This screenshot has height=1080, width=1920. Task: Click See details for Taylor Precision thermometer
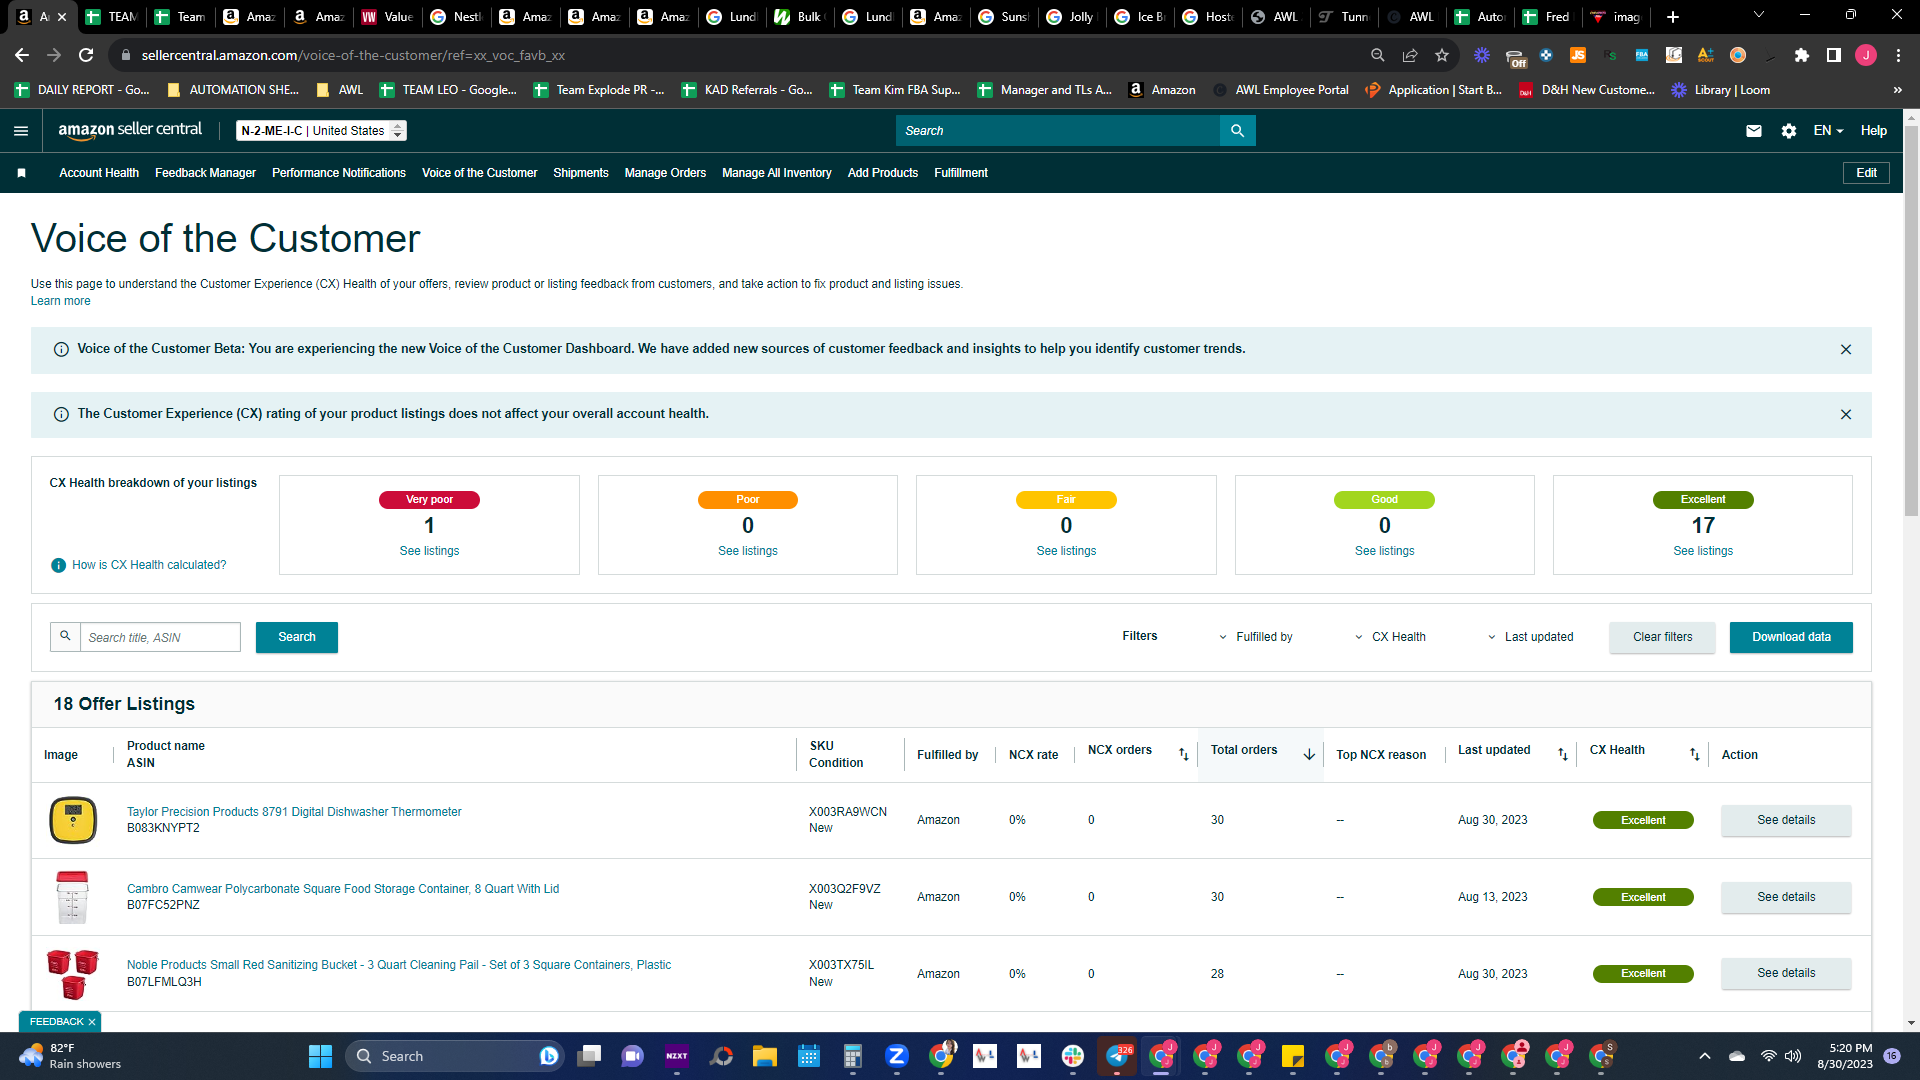[1786, 820]
